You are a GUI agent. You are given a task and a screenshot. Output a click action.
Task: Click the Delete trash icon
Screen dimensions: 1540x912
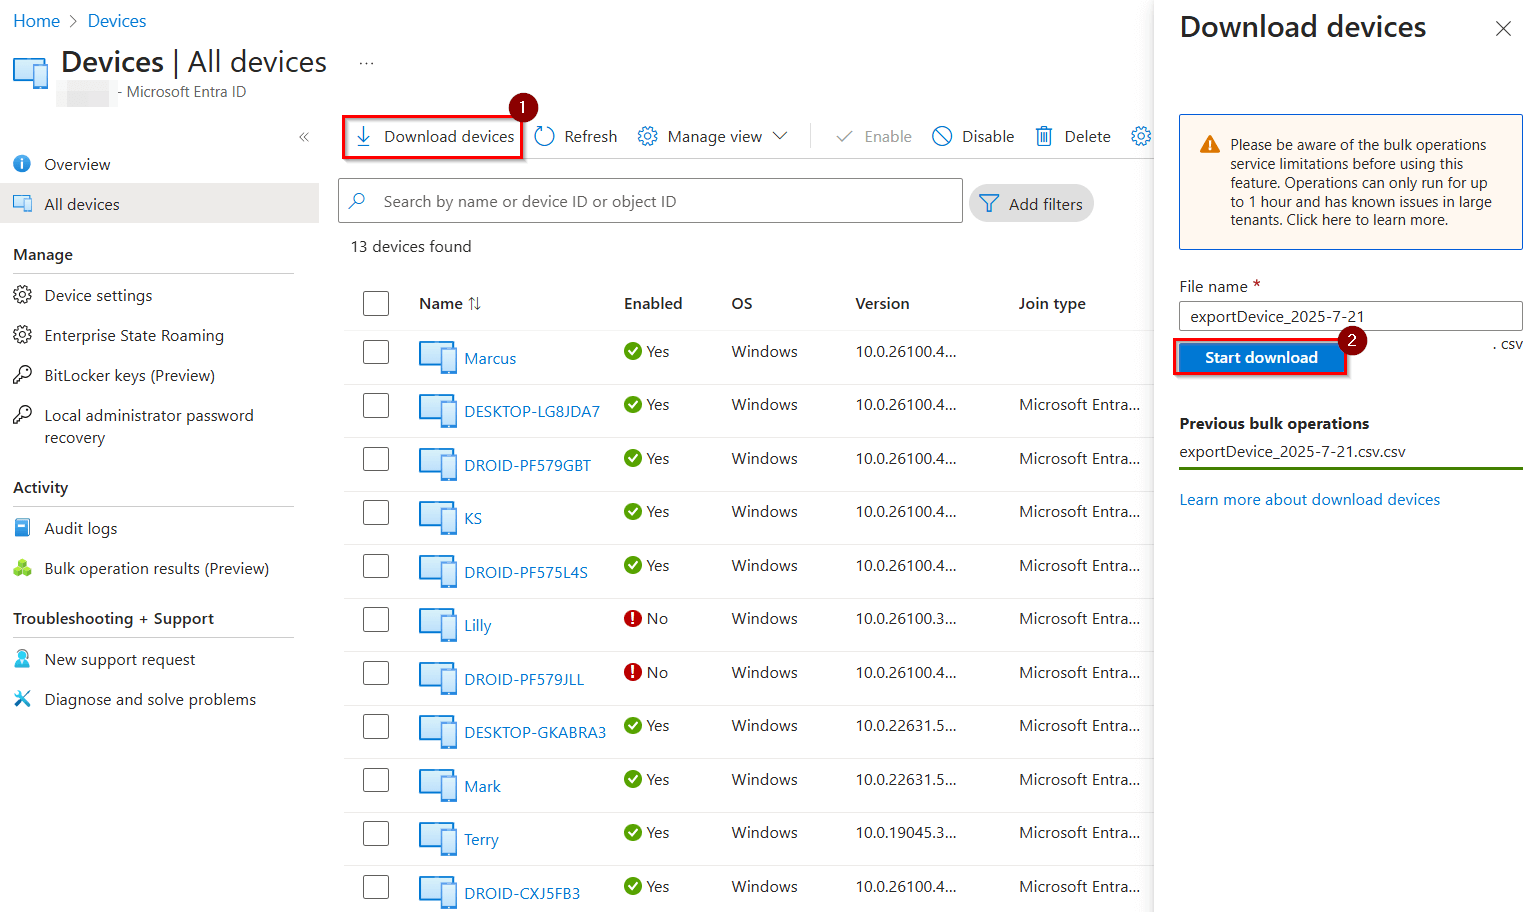pos(1044,135)
